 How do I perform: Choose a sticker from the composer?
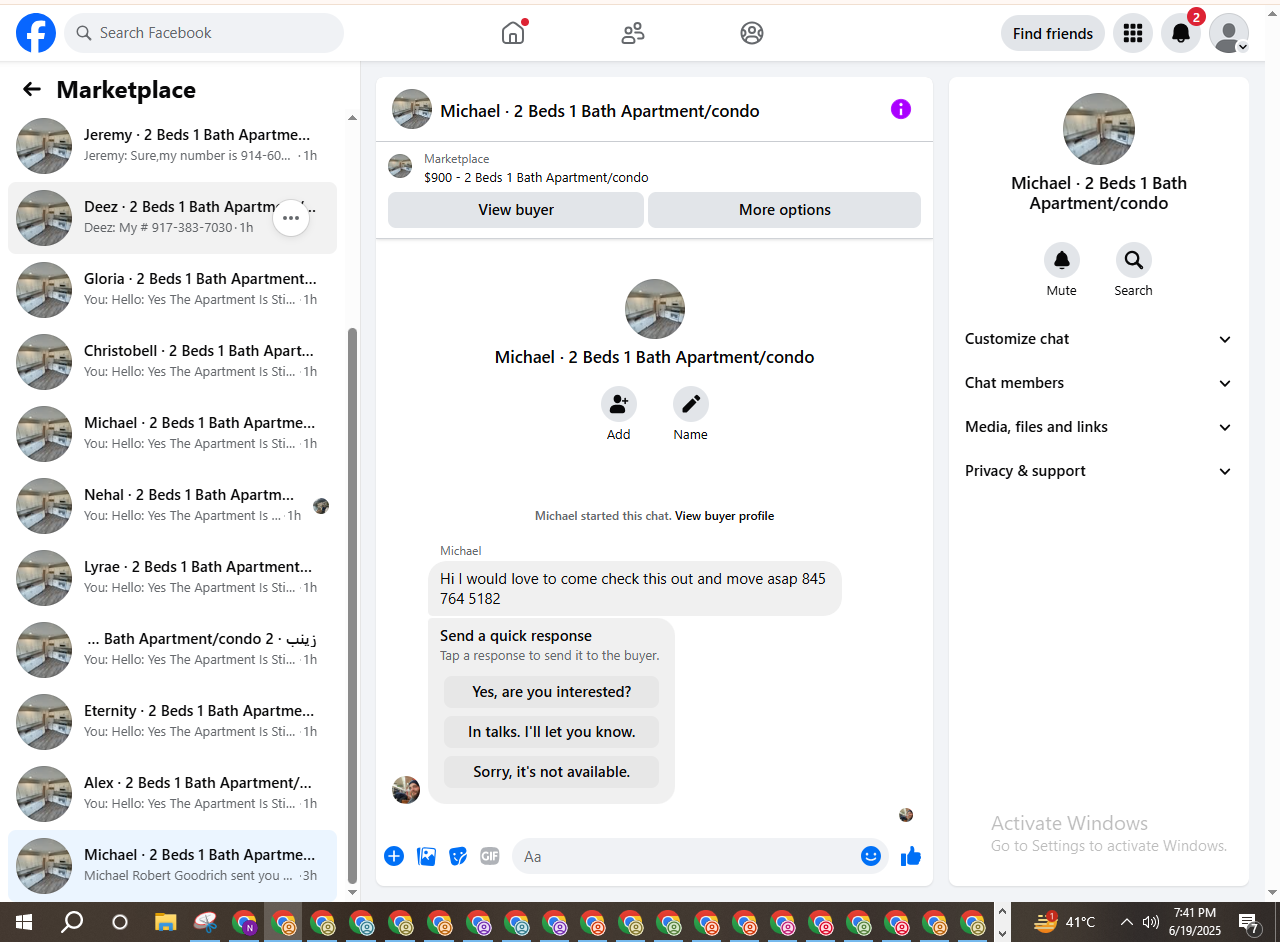[x=458, y=856]
